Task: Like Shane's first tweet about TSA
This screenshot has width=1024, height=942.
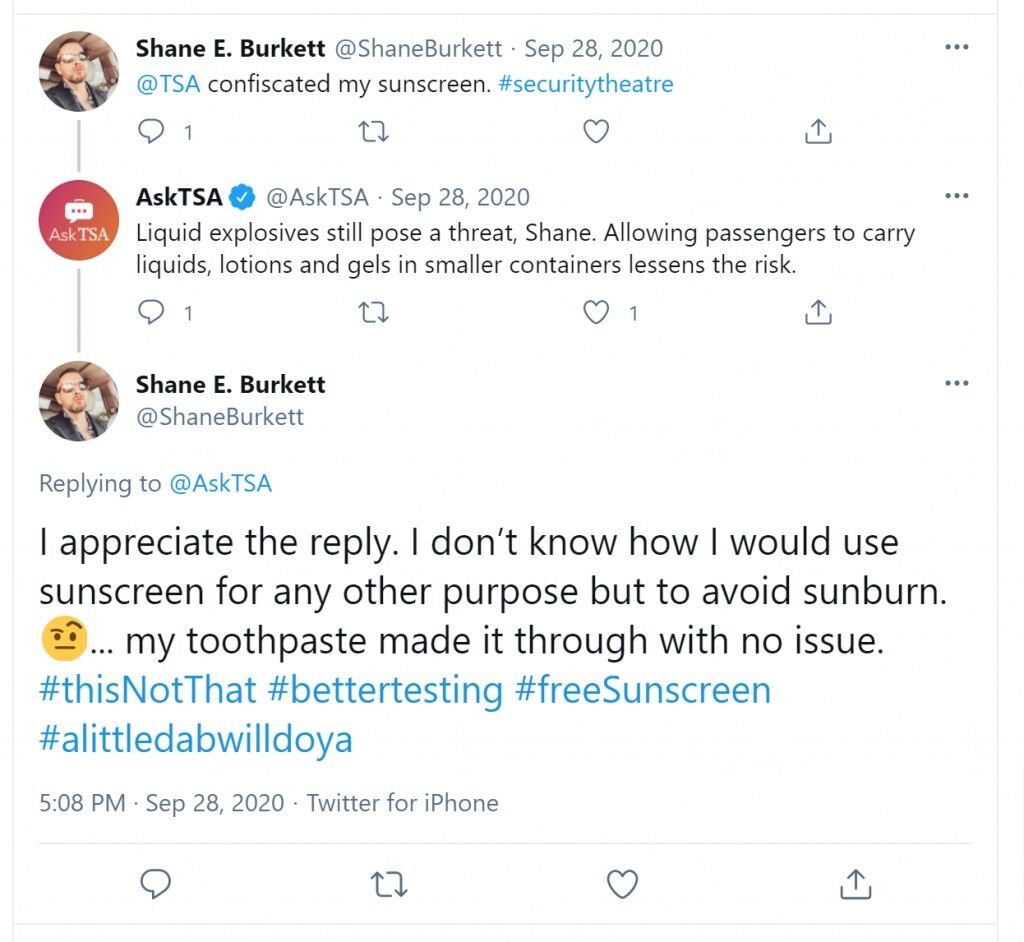Action: click(x=596, y=131)
